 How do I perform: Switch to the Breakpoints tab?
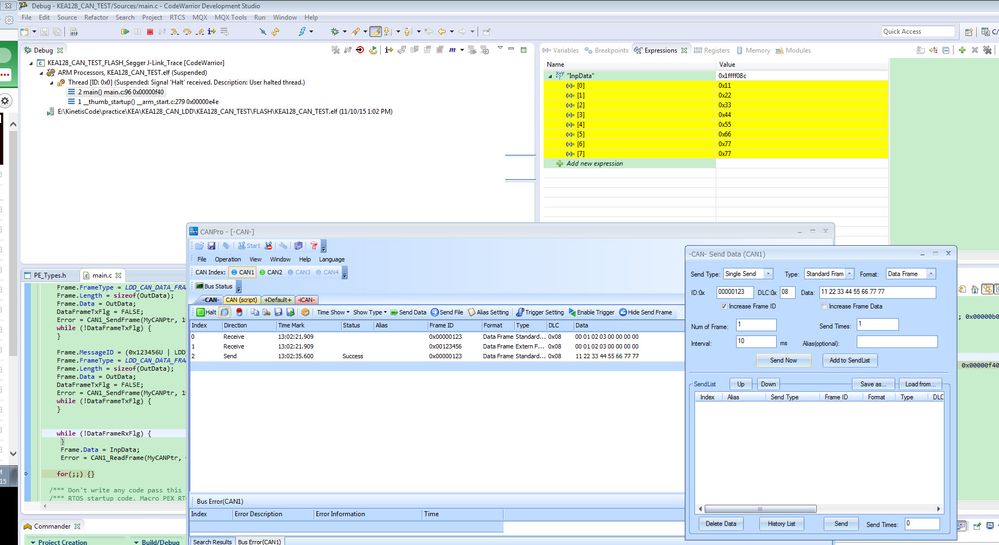click(x=606, y=50)
